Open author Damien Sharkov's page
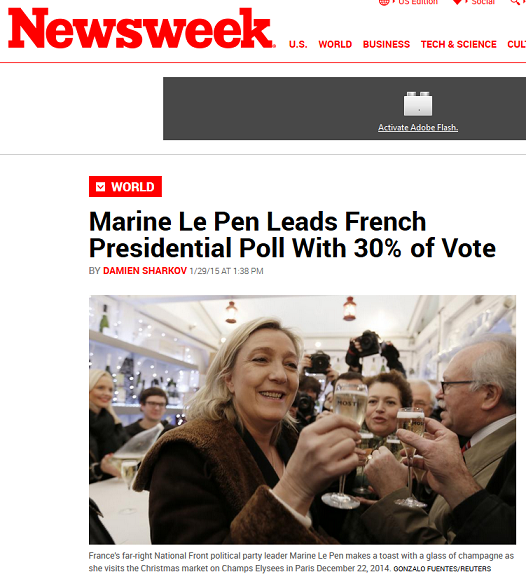This screenshot has width=526, height=579. click(145, 271)
